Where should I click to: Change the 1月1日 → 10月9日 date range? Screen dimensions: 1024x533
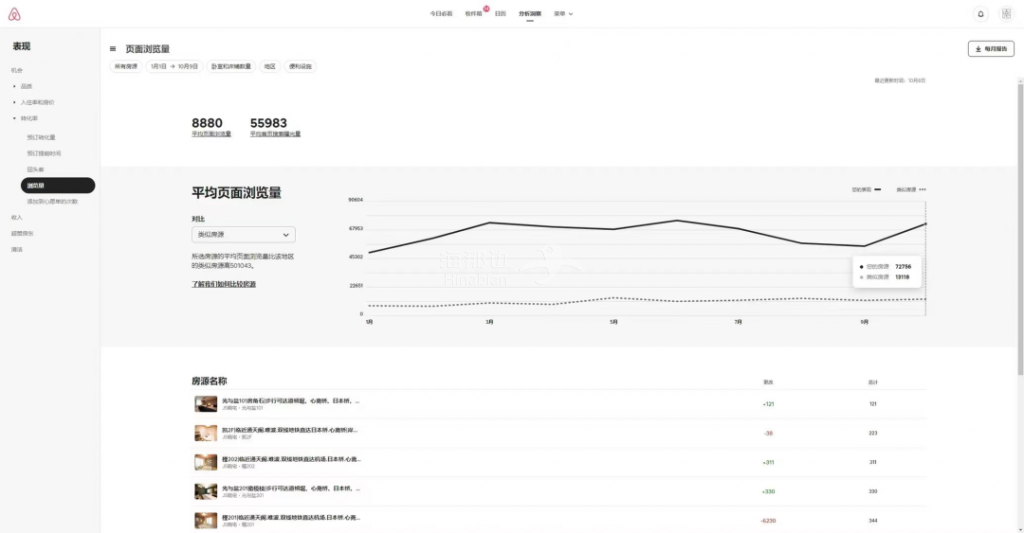coord(174,67)
